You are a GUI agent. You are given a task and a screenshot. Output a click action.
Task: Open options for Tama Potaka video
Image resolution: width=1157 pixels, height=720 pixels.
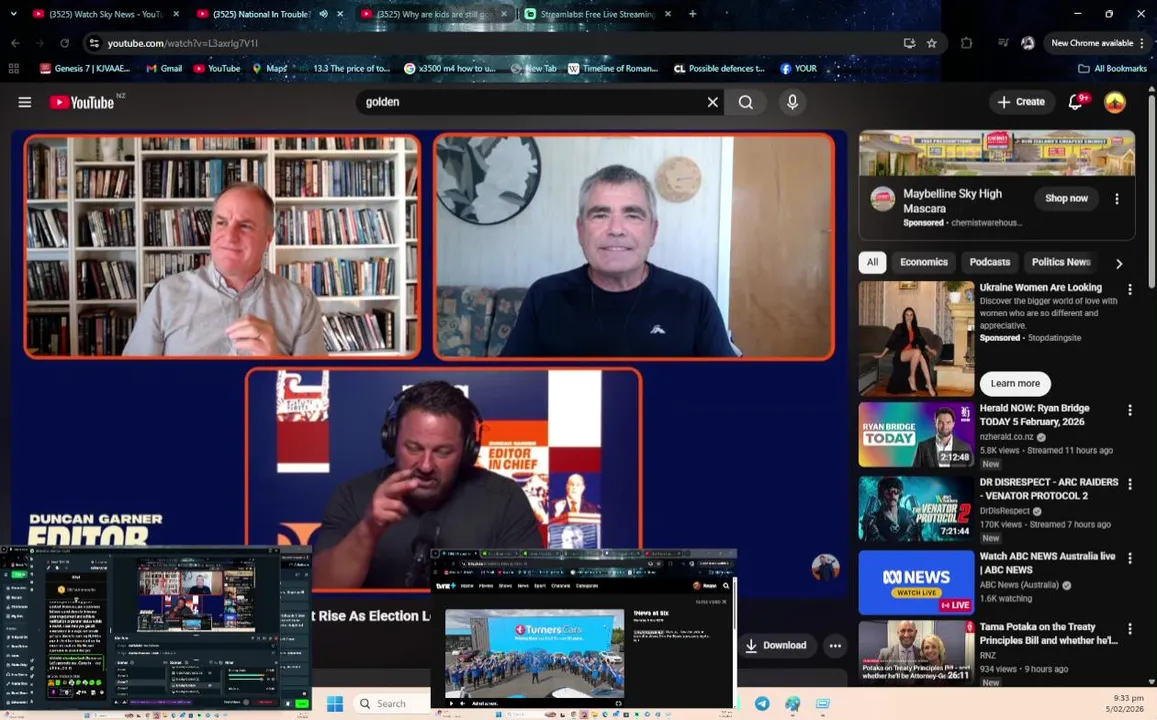tap(1129, 629)
